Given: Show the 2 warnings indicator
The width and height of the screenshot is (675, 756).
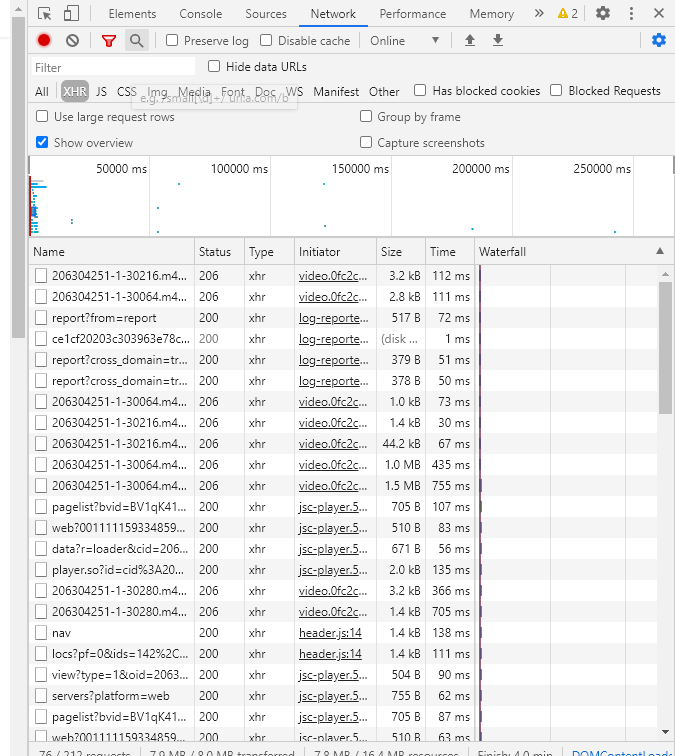Looking at the screenshot, I should (567, 14).
